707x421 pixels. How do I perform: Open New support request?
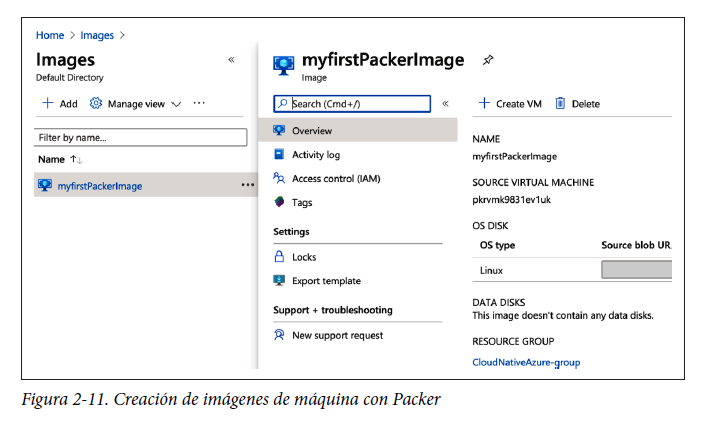336,335
